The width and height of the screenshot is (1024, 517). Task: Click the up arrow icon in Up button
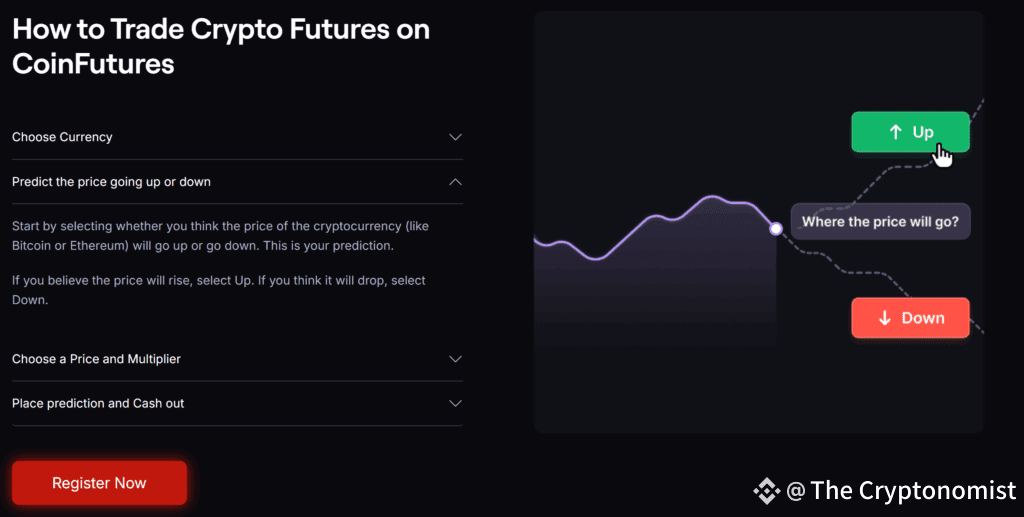click(x=895, y=132)
